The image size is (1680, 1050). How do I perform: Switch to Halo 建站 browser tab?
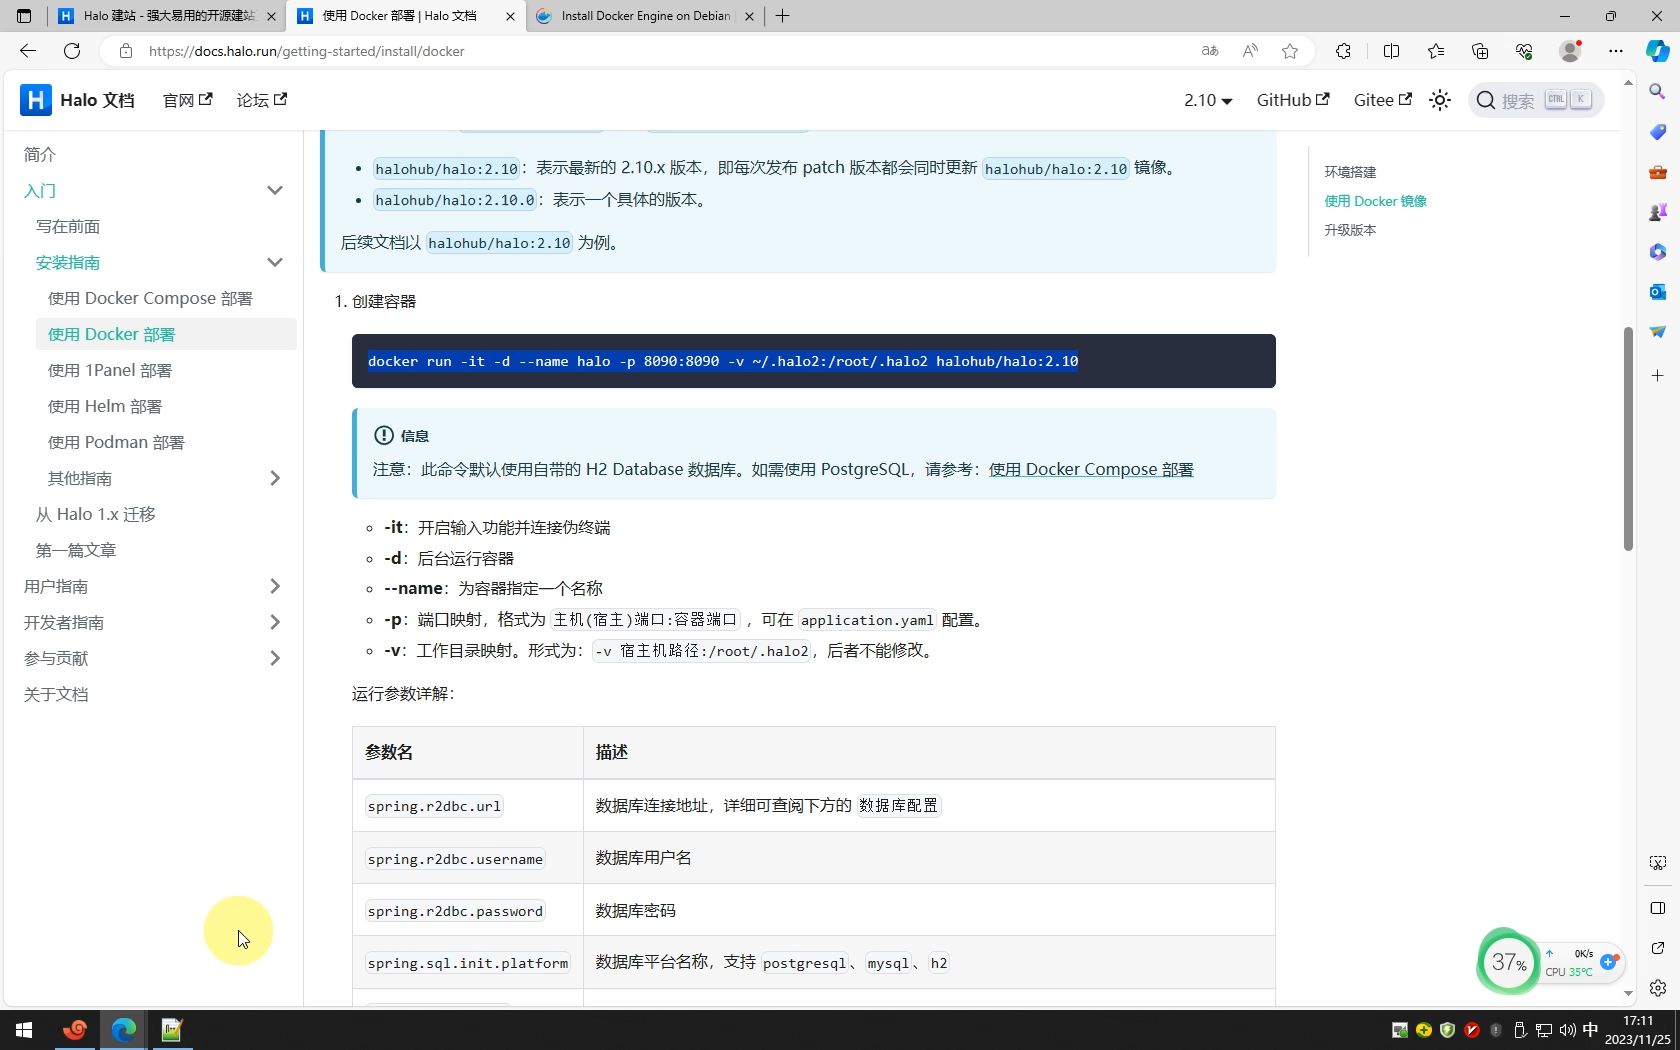click(x=167, y=16)
